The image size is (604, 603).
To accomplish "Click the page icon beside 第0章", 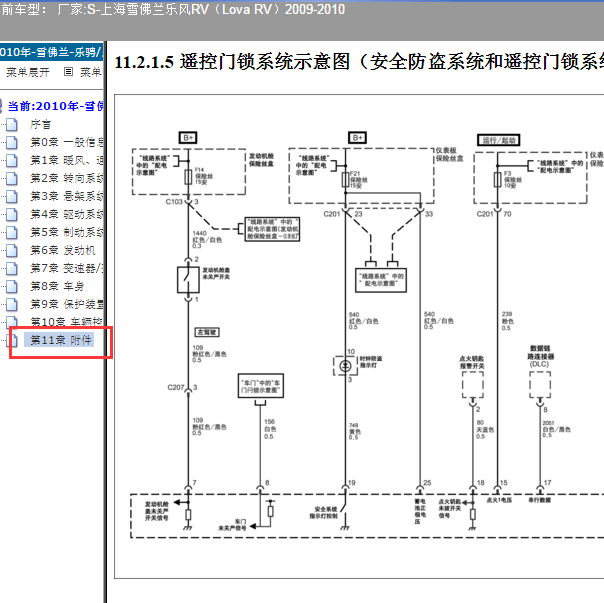I will click(12, 143).
